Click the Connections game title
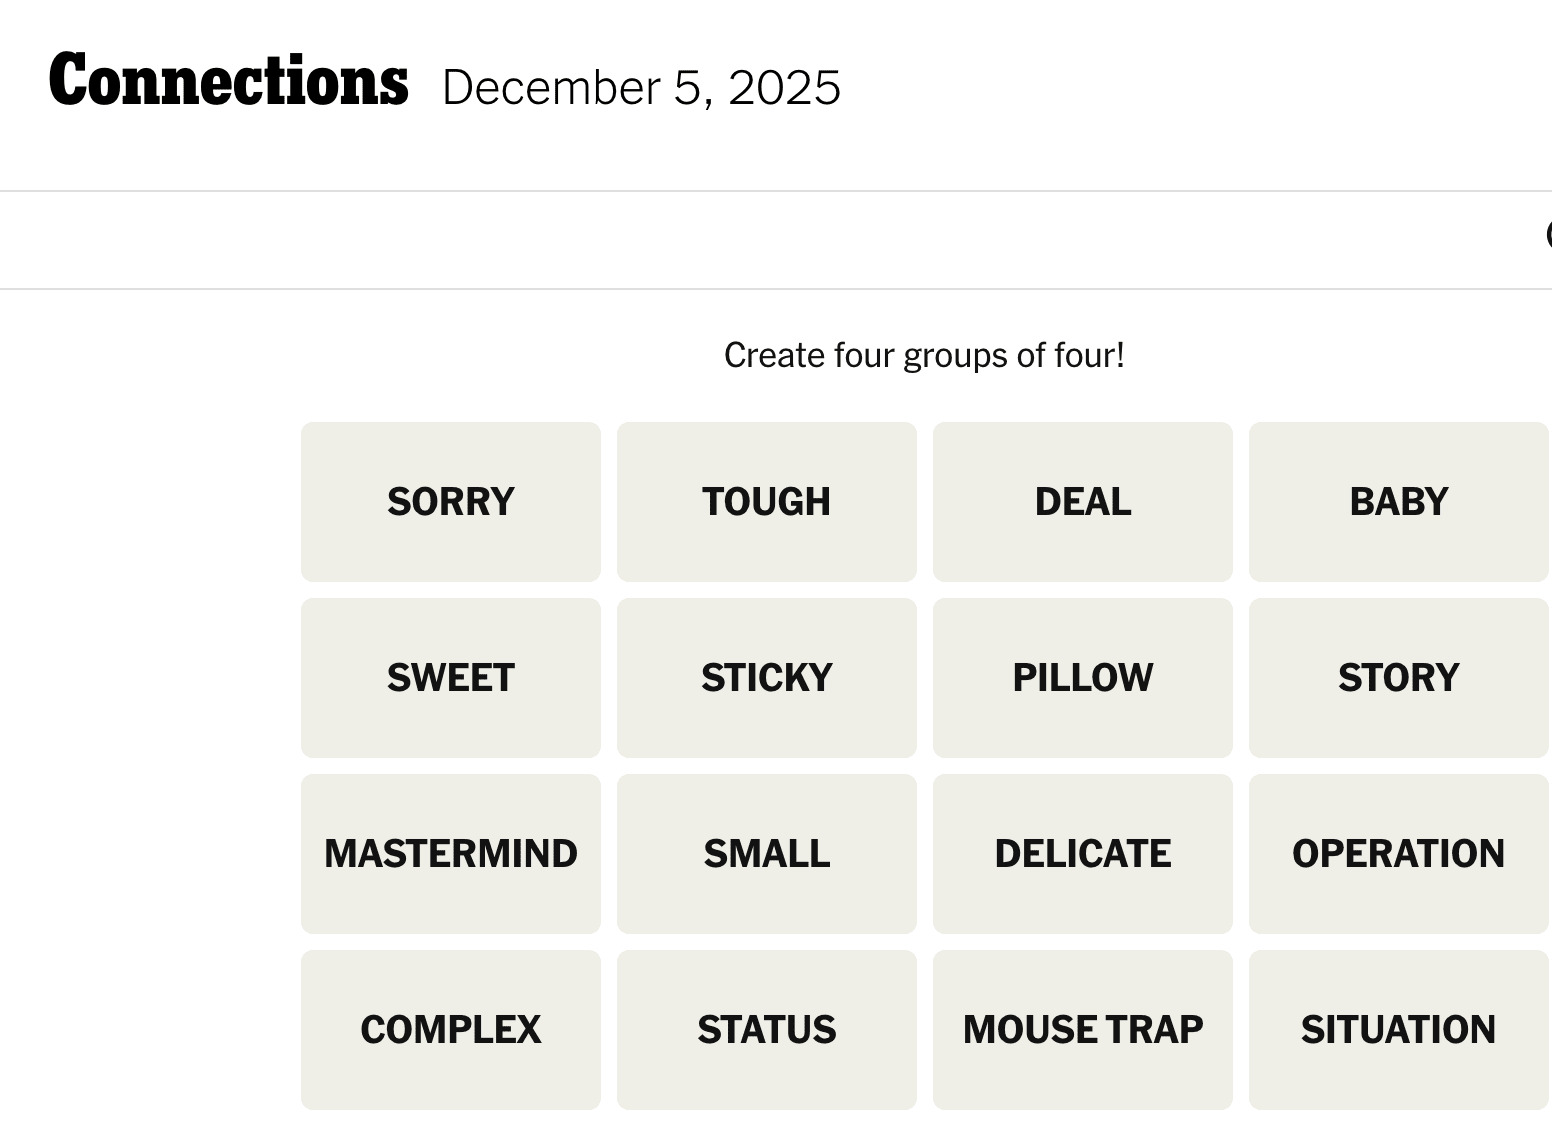This screenshot has height=1142, width=1552. click(x=228, y=82)
